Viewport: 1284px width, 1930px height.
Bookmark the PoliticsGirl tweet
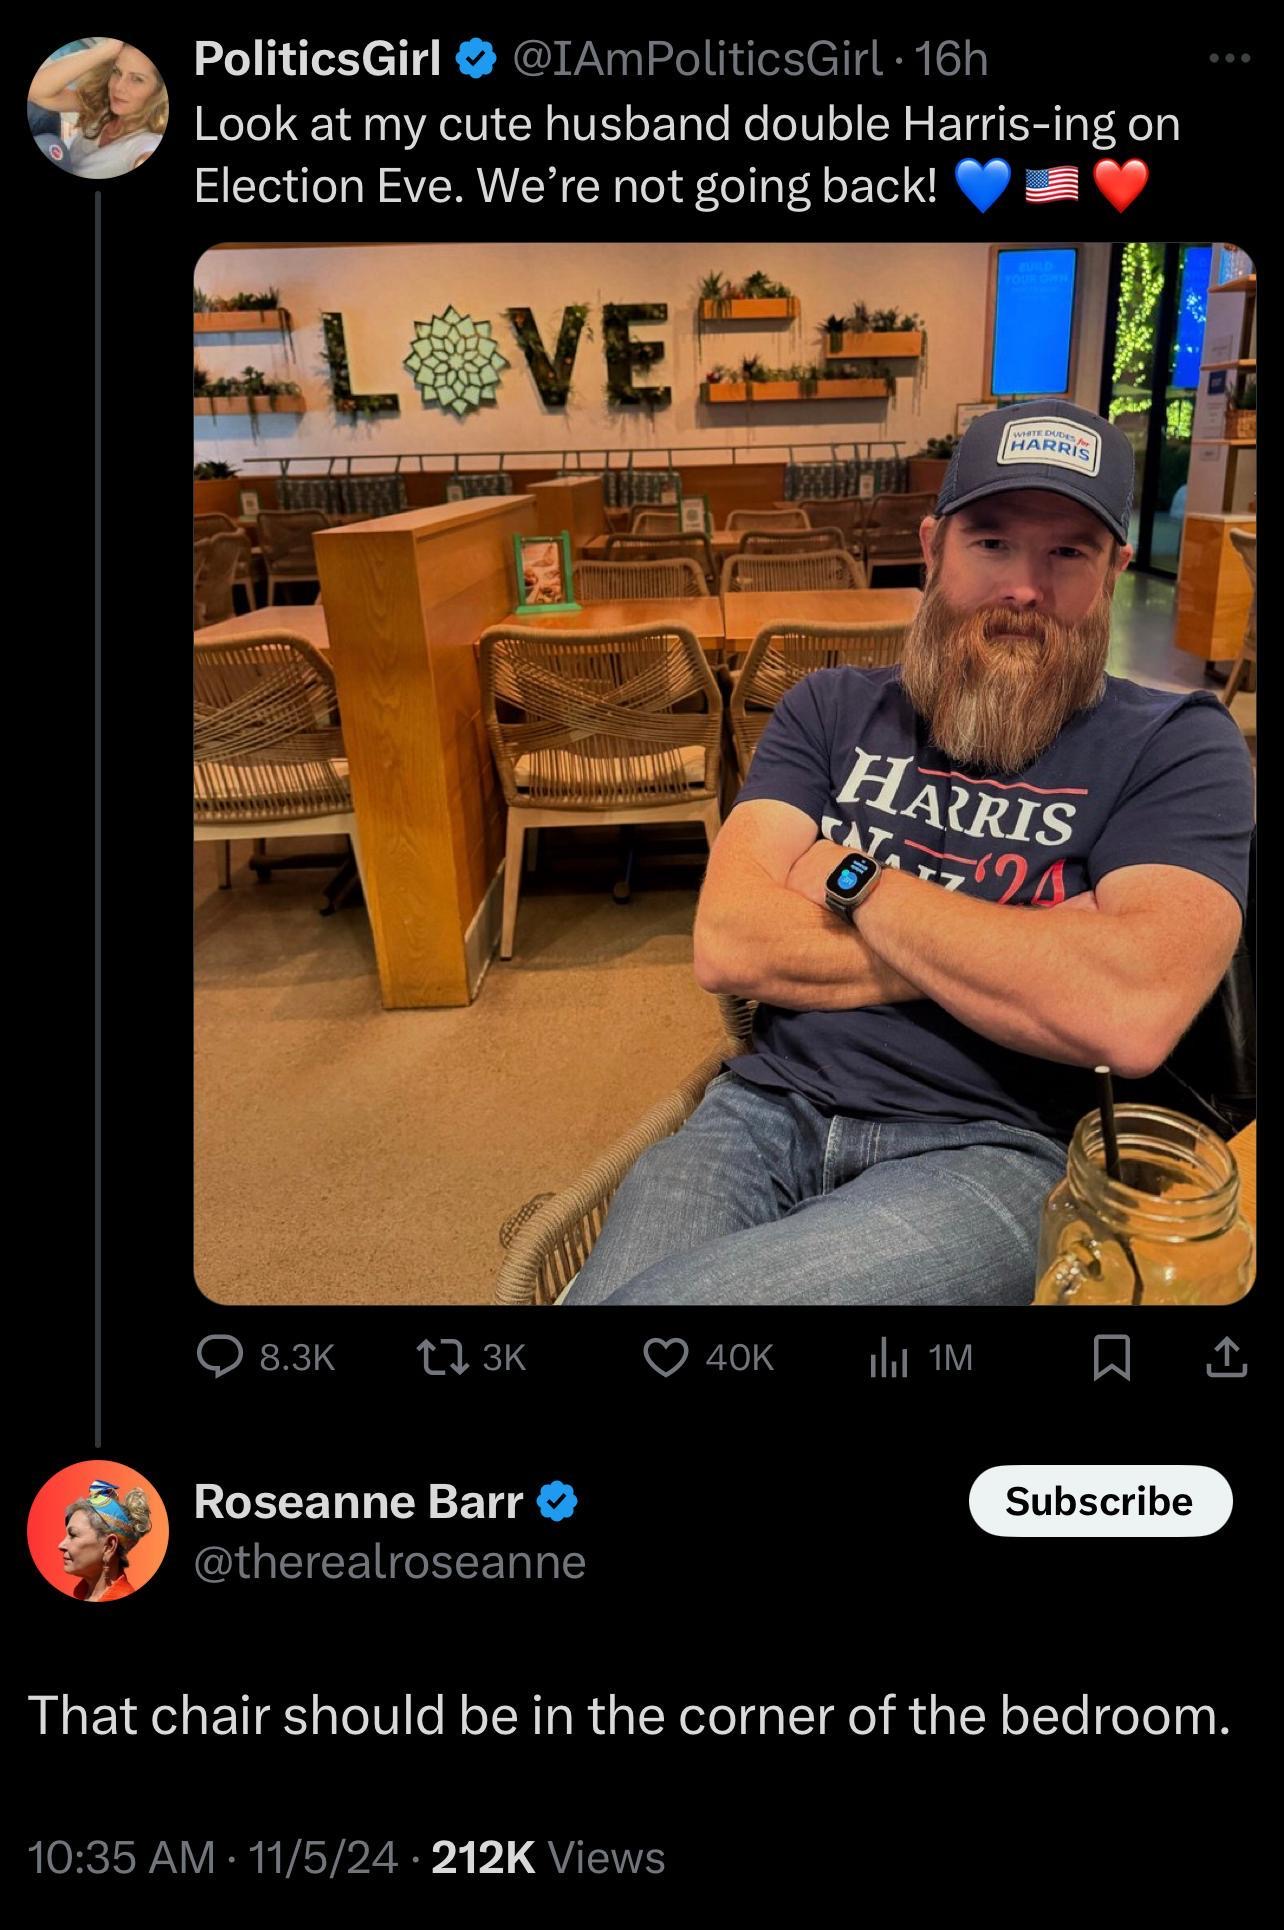coord(1112,1357)
